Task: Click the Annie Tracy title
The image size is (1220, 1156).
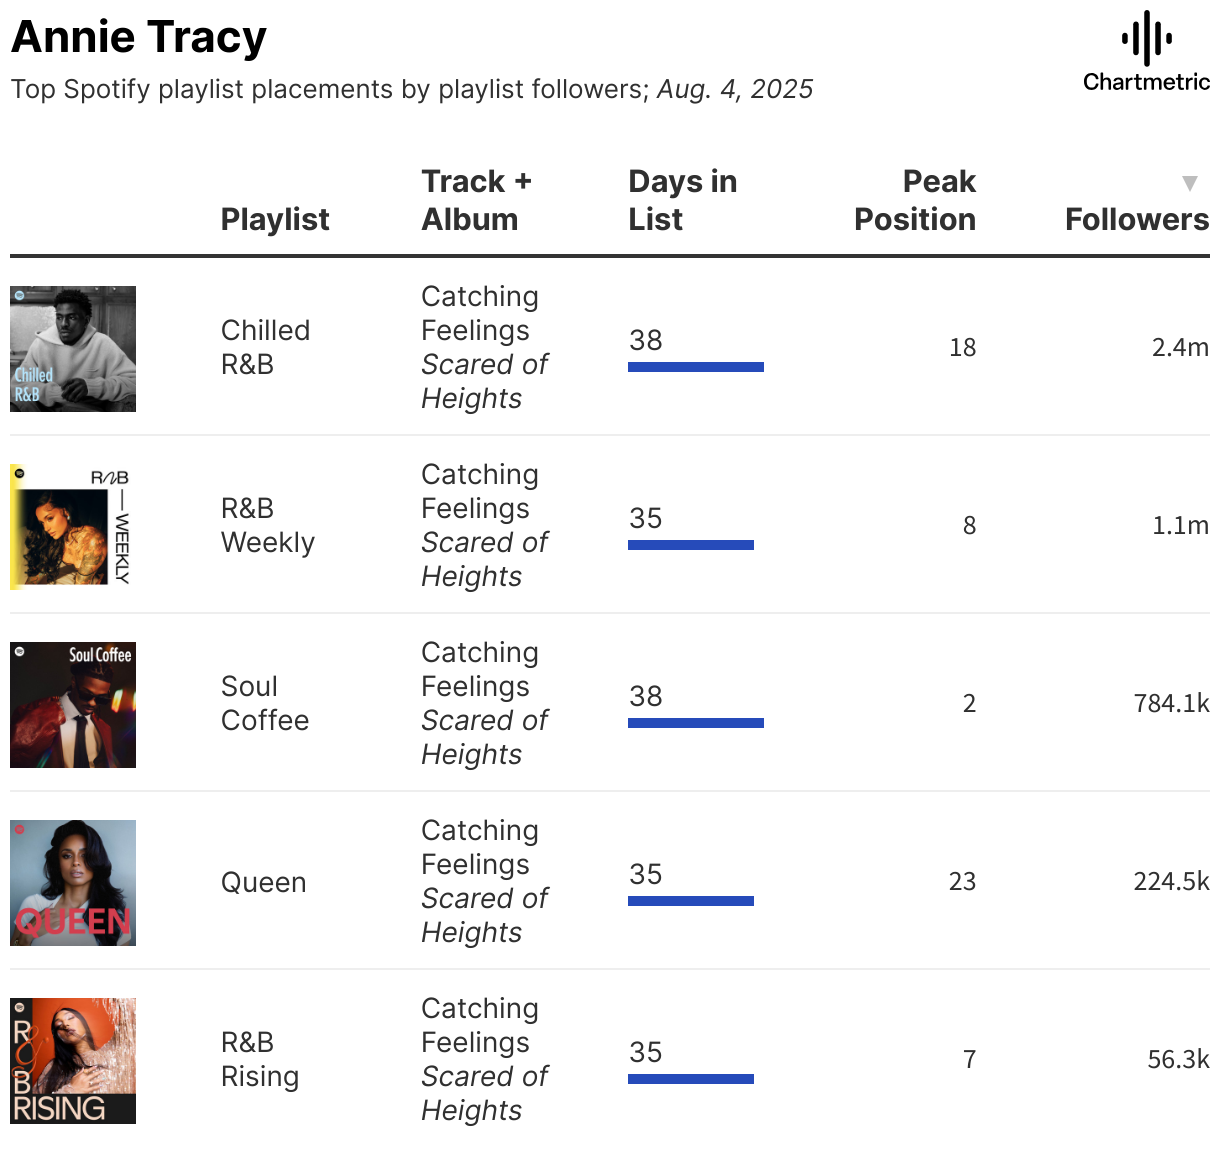Action: (139, 37)
